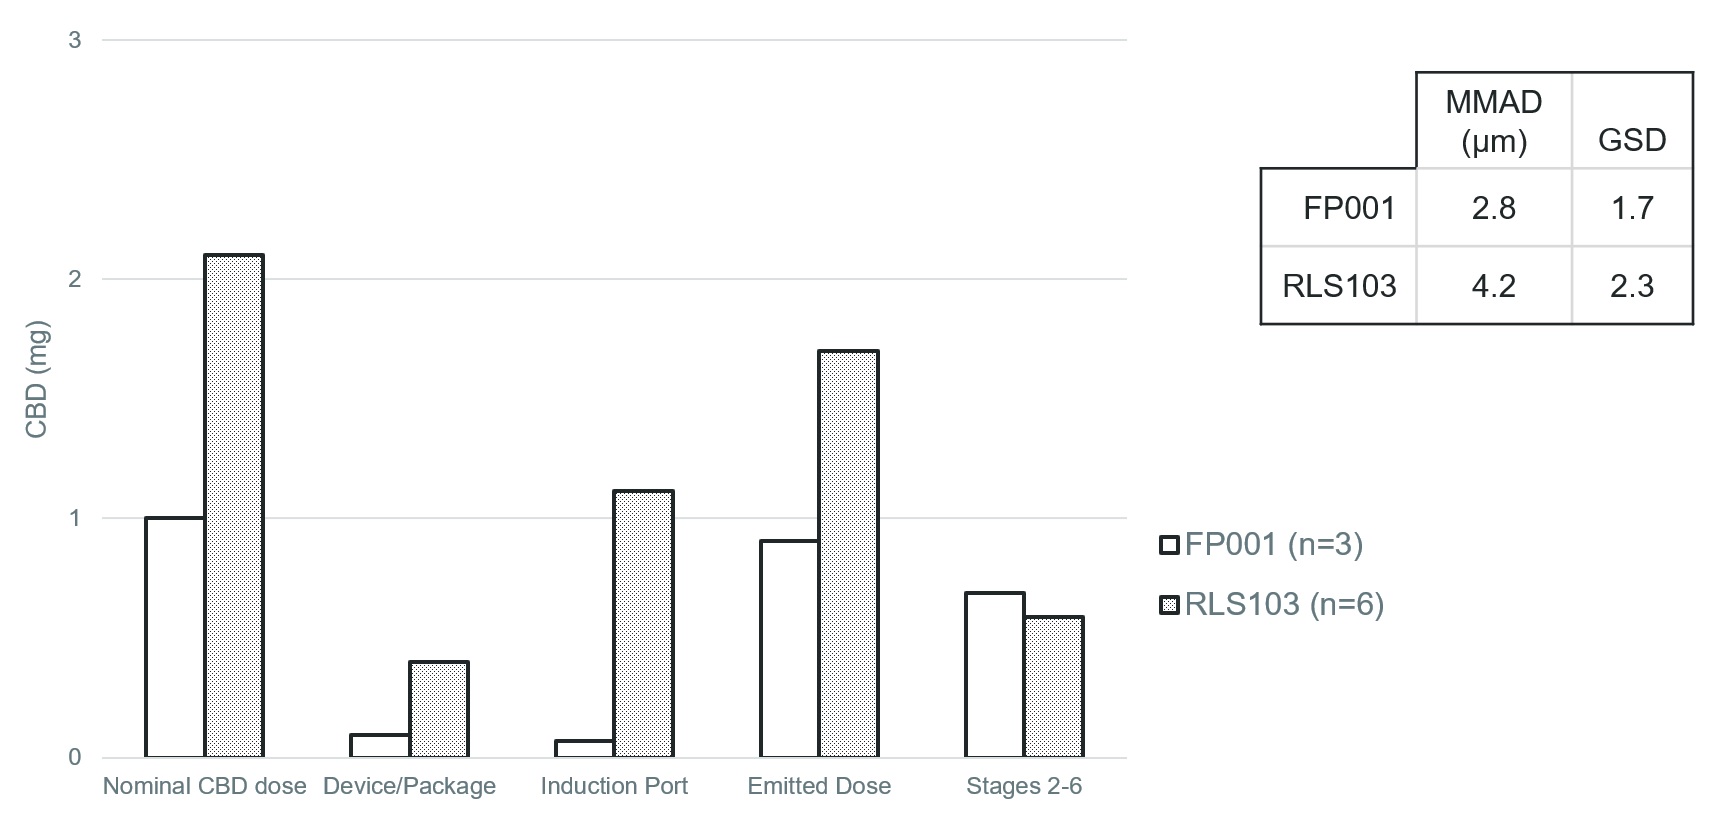Screen dimensions: 1725x831
Task: Click the table cell showing 2.3
Action: coord(1632,286)
